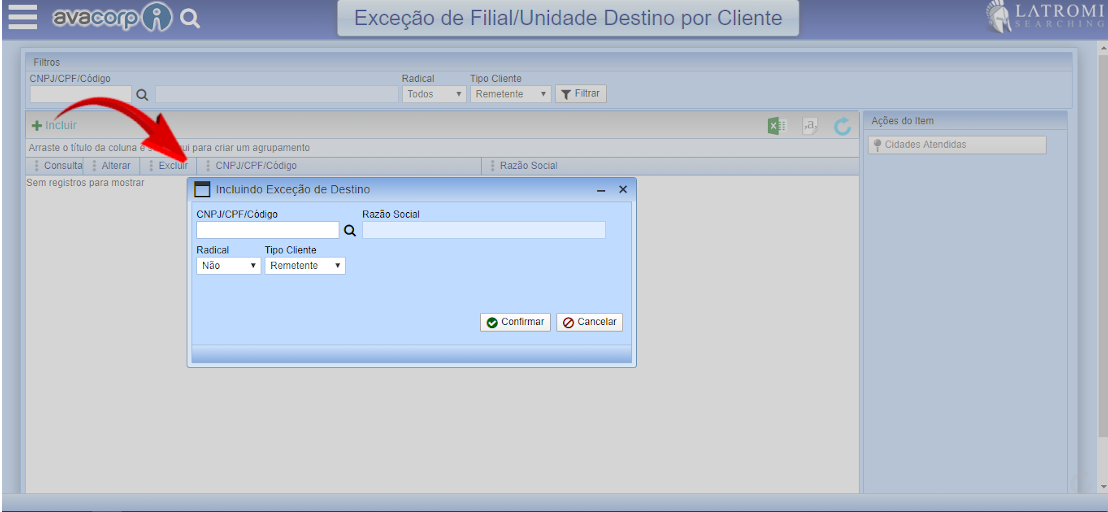Open the Radical dropdown in the dialog
This screenshot has width=1108, height=512.
point(228,266)
